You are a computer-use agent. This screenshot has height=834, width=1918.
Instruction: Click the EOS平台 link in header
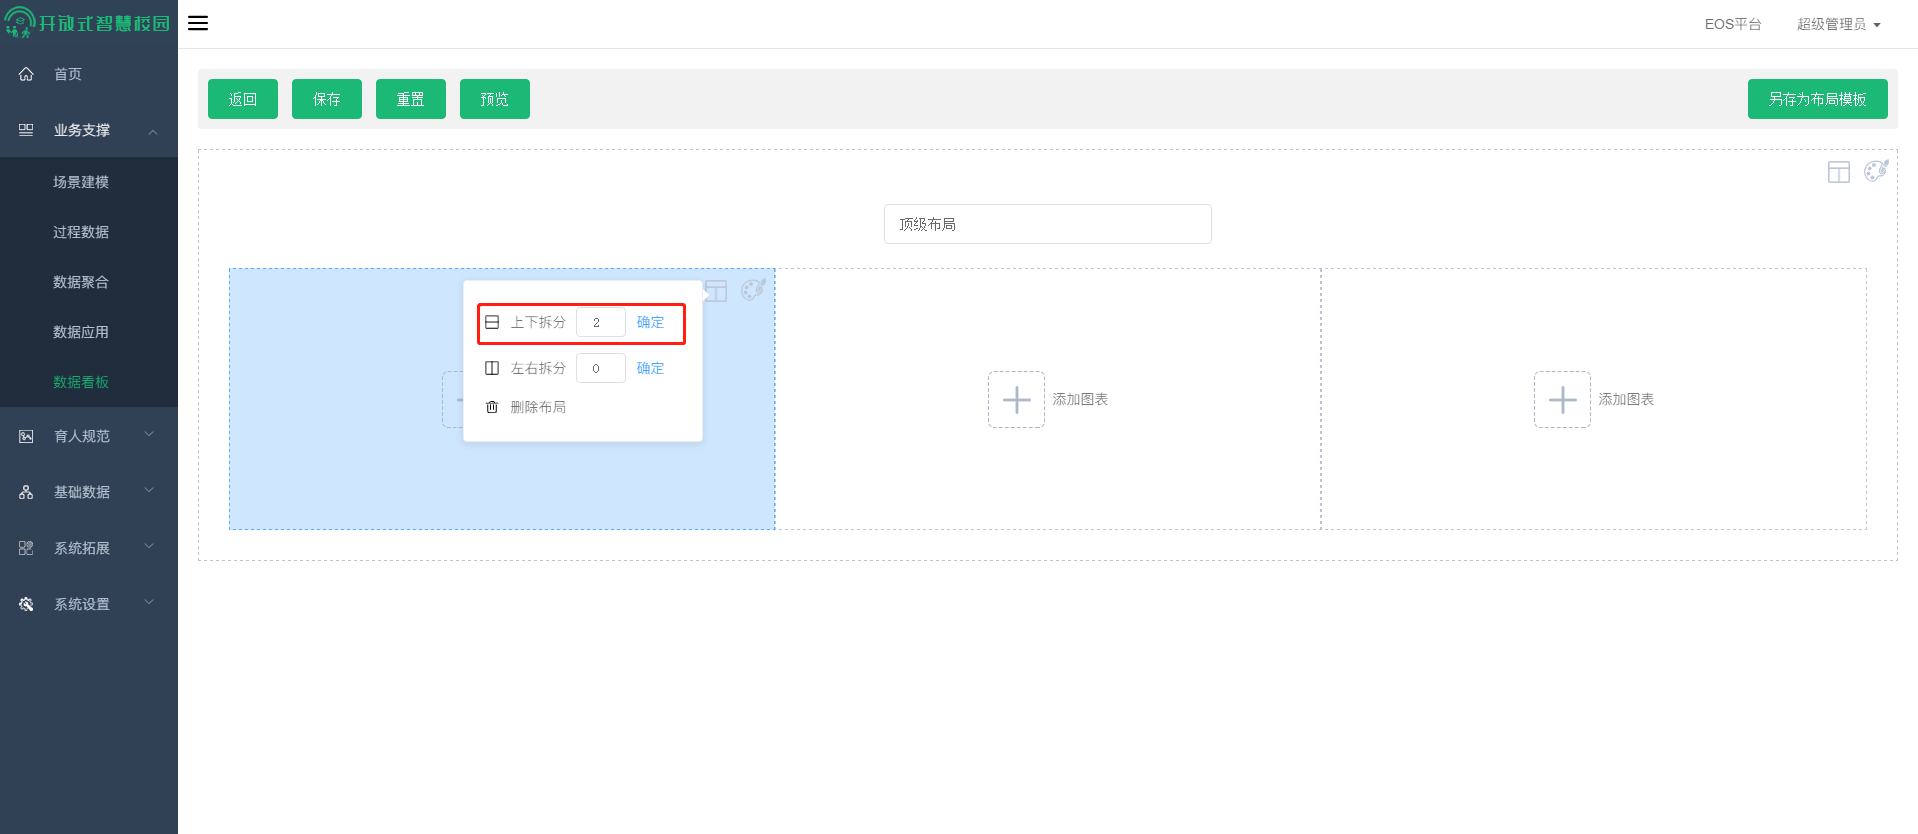[x=1733, y=24]
